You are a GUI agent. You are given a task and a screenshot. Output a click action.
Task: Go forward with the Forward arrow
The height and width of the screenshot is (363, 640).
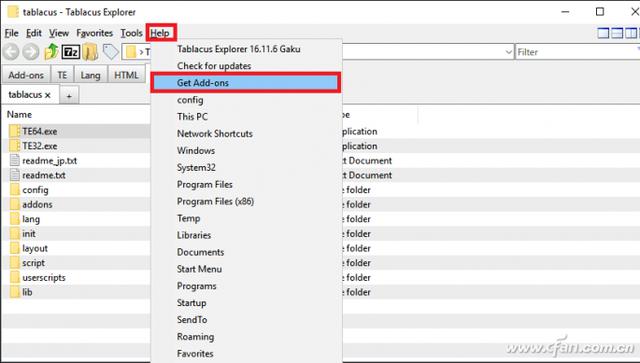[x=31, y=52]
